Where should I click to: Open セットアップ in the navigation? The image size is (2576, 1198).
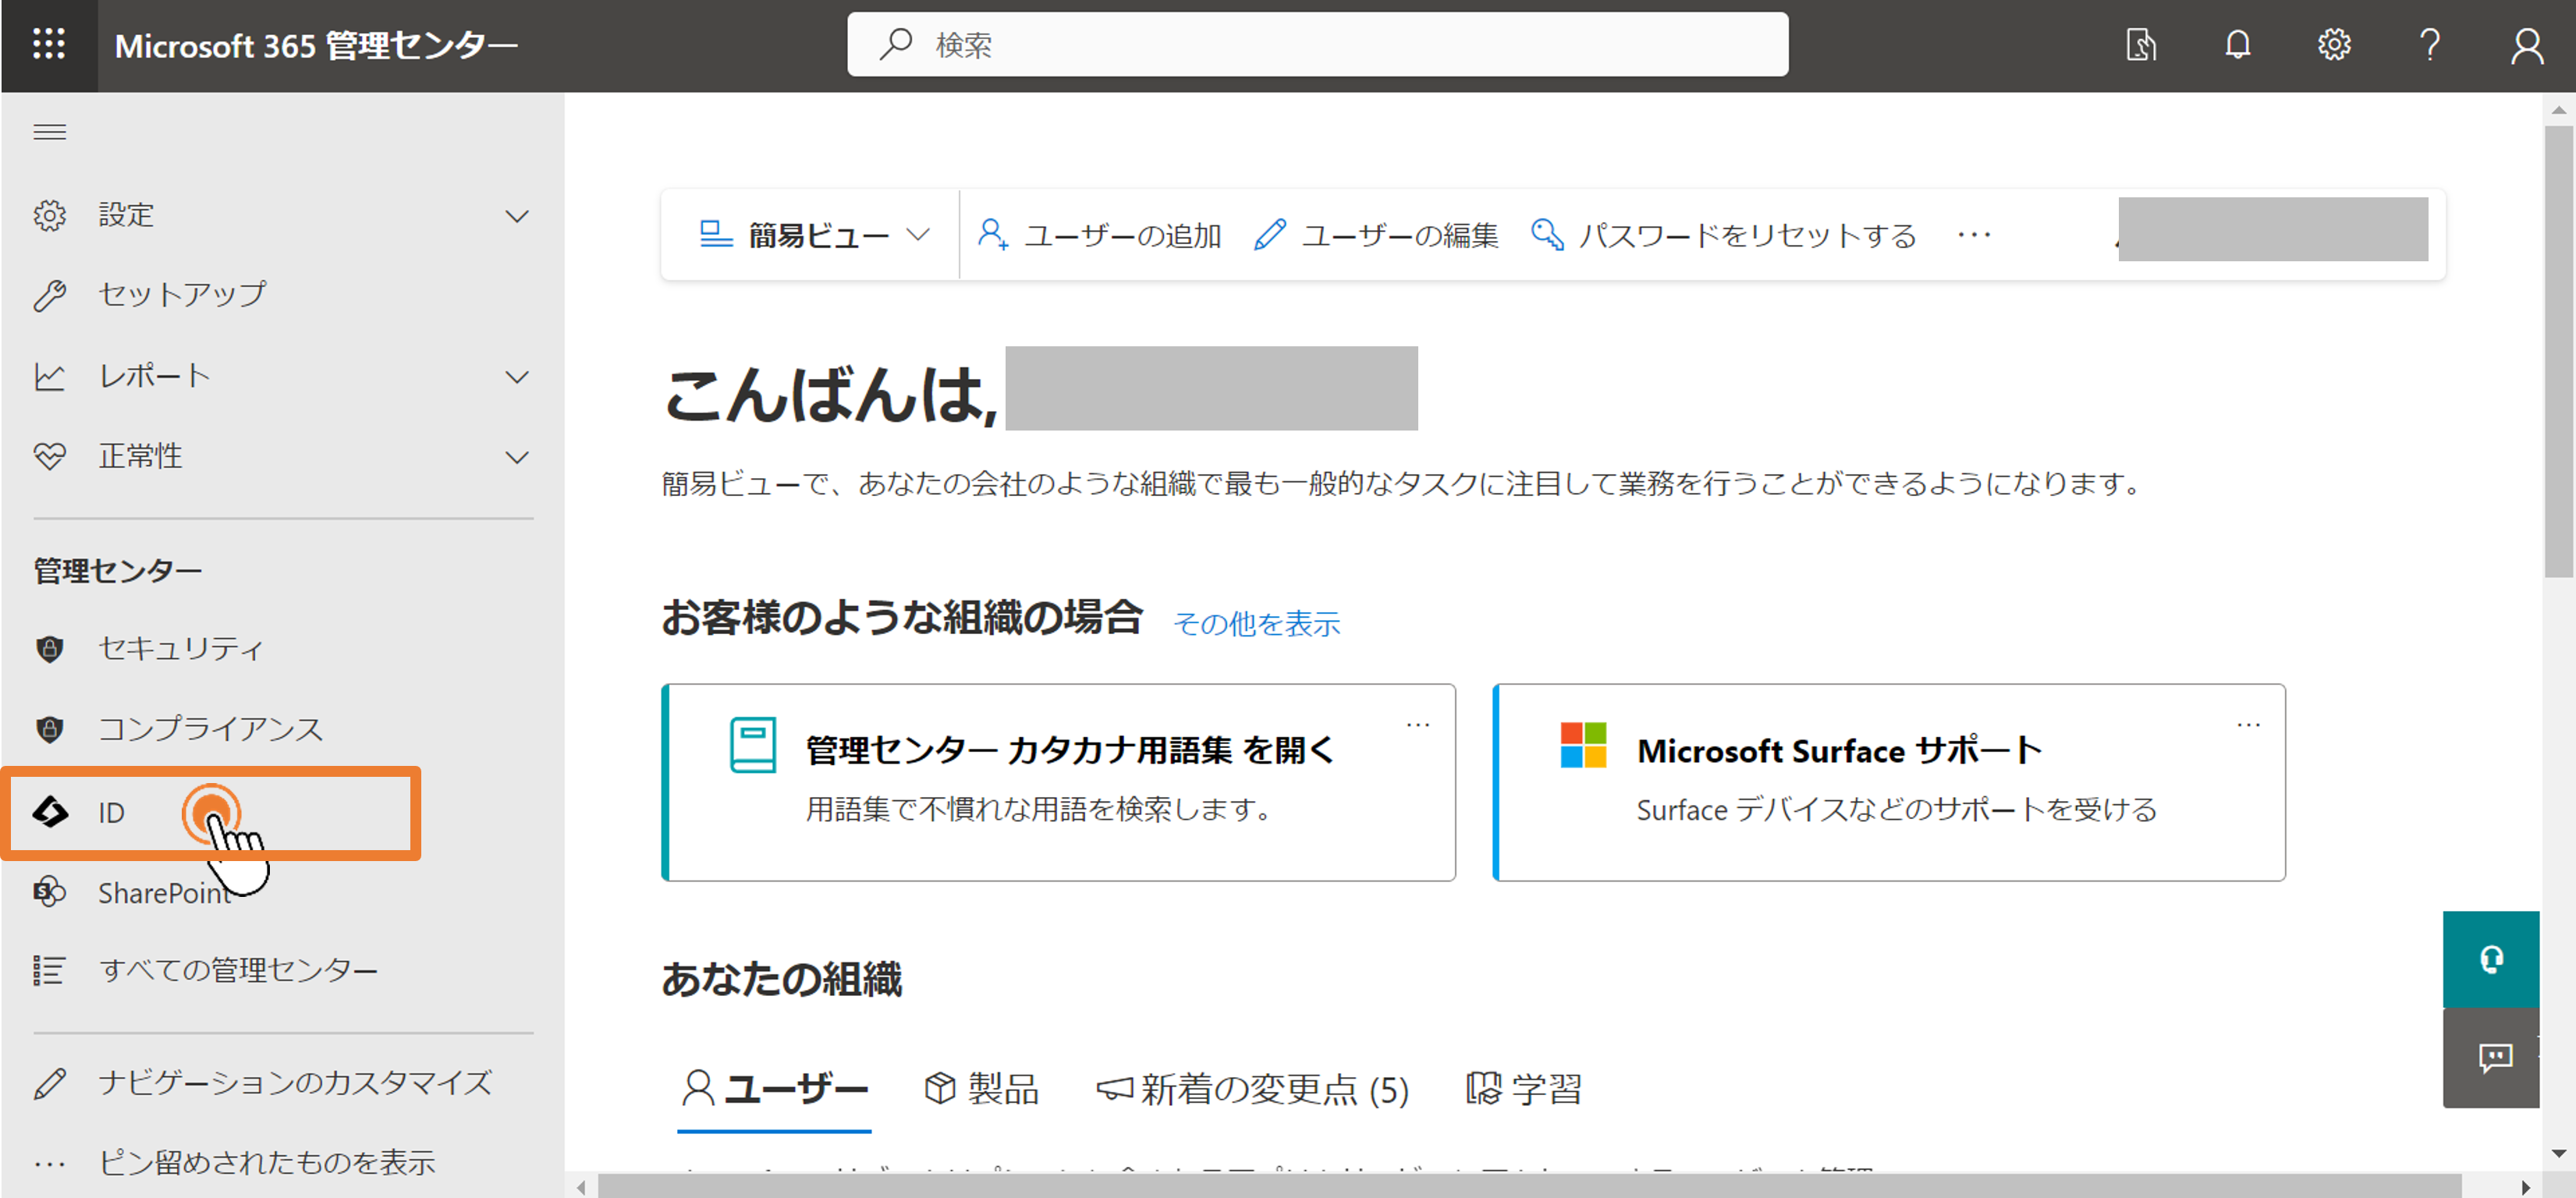click(182, 295)
